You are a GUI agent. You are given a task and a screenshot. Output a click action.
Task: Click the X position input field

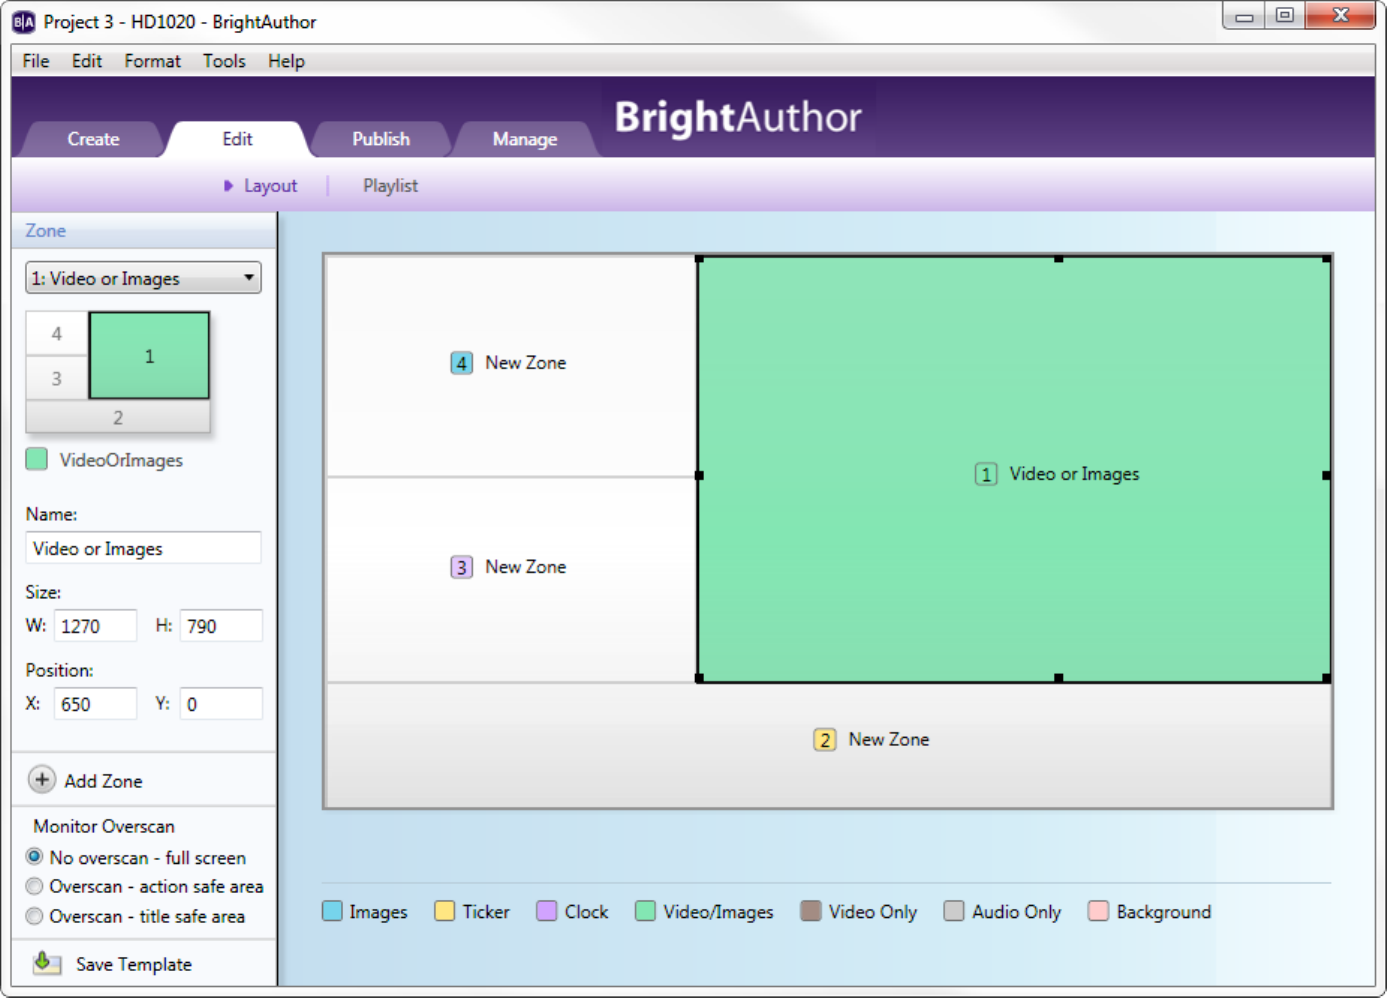click(x=95, y=704)
